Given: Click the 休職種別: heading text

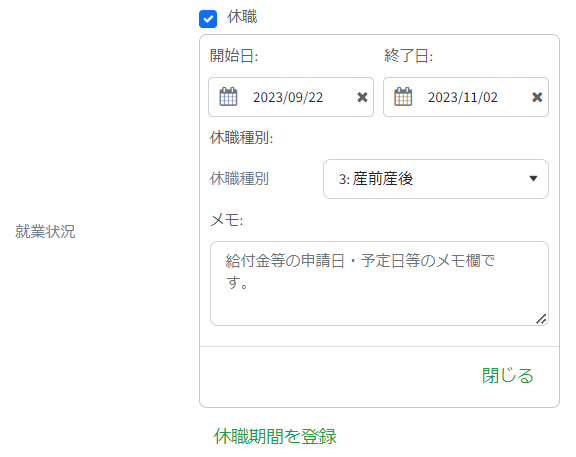Looking at the screenshot, I should [241, 138].
